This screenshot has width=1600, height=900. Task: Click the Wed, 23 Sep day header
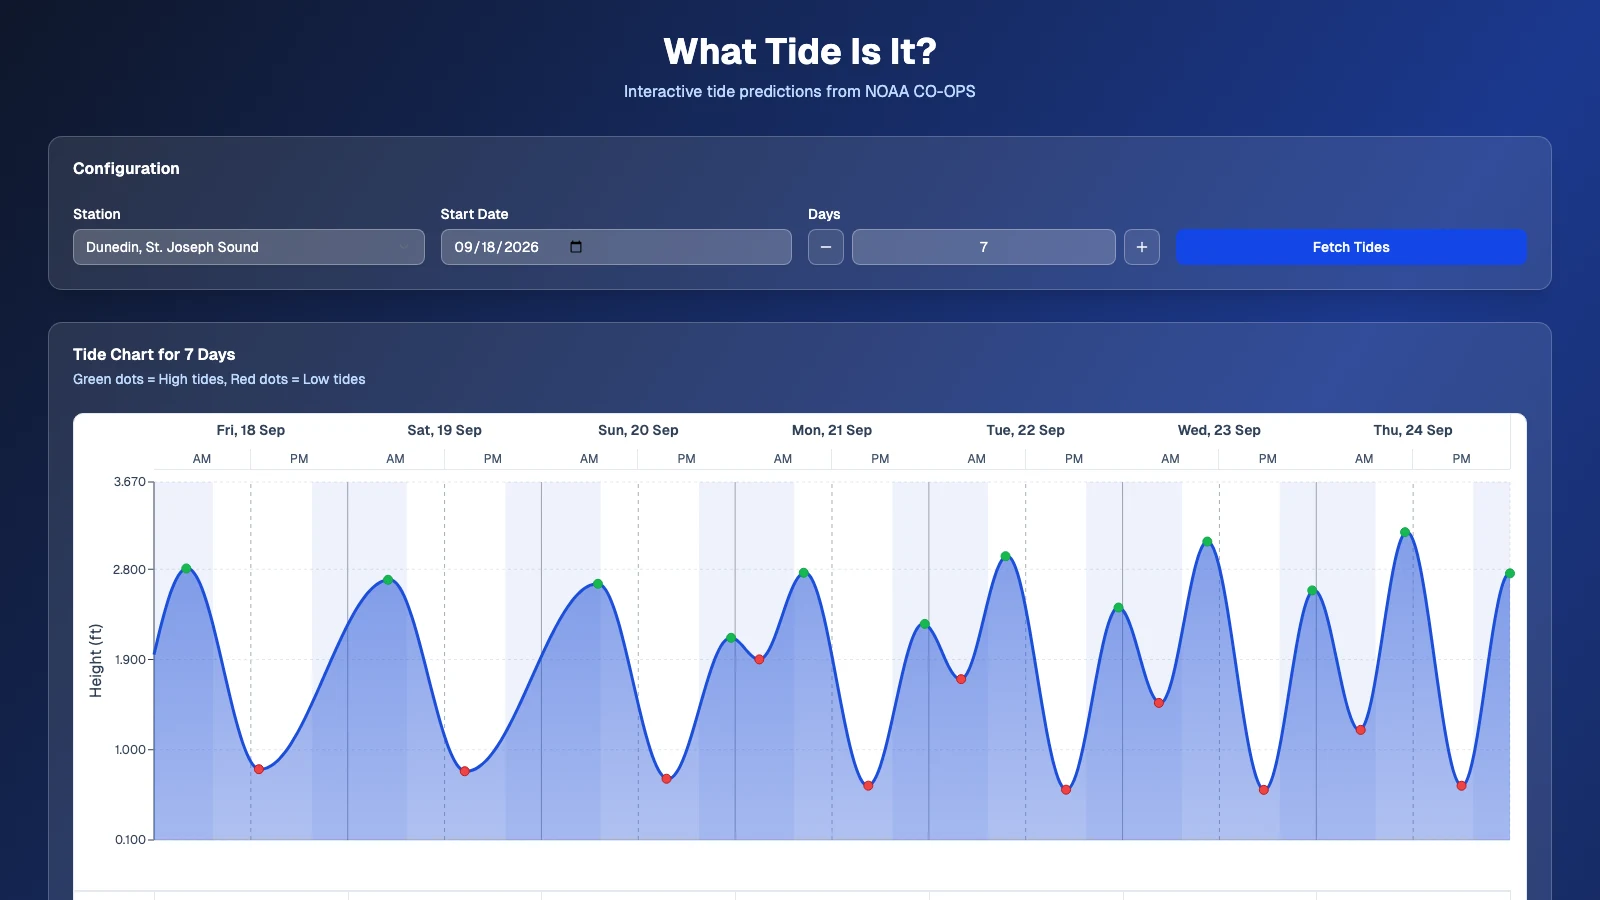point(1219,430)
